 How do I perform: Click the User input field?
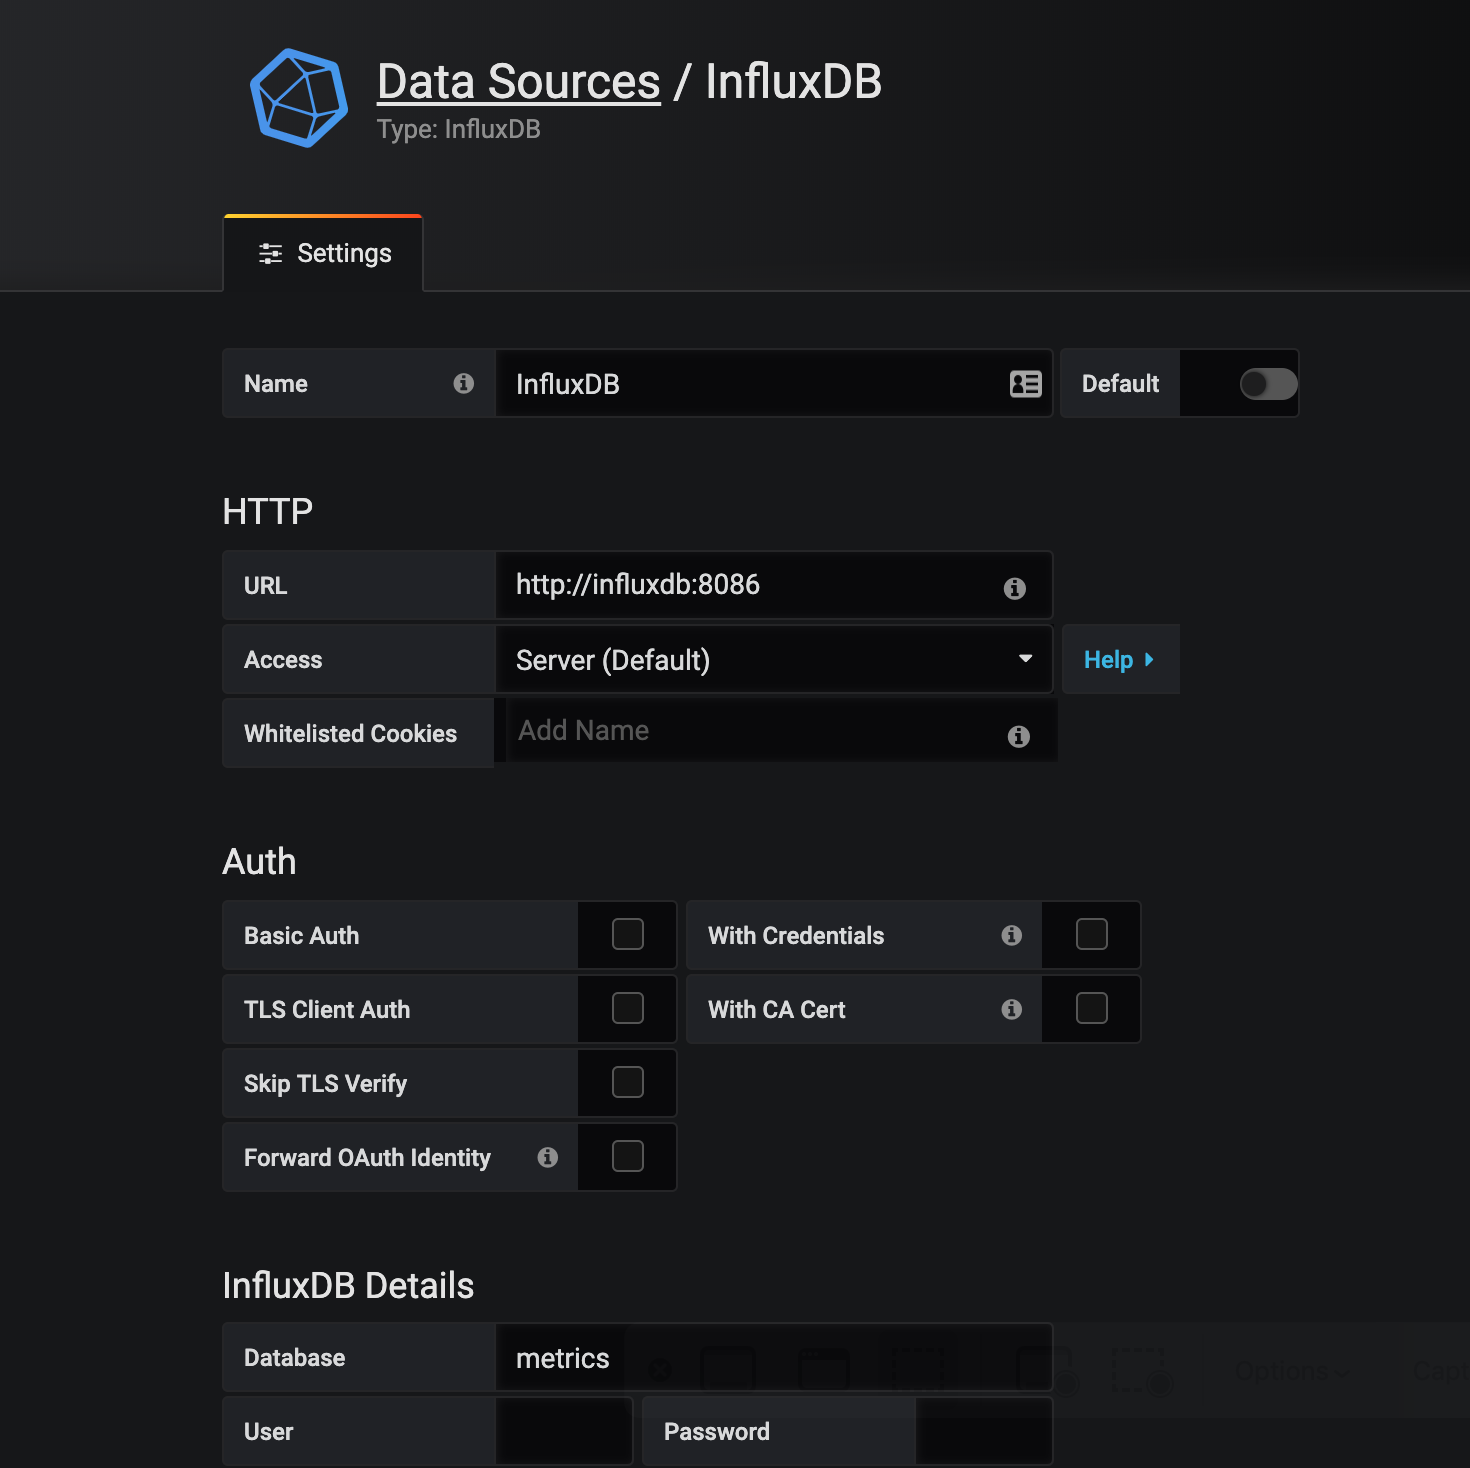pyautogui.click(x=564, y=1432)
